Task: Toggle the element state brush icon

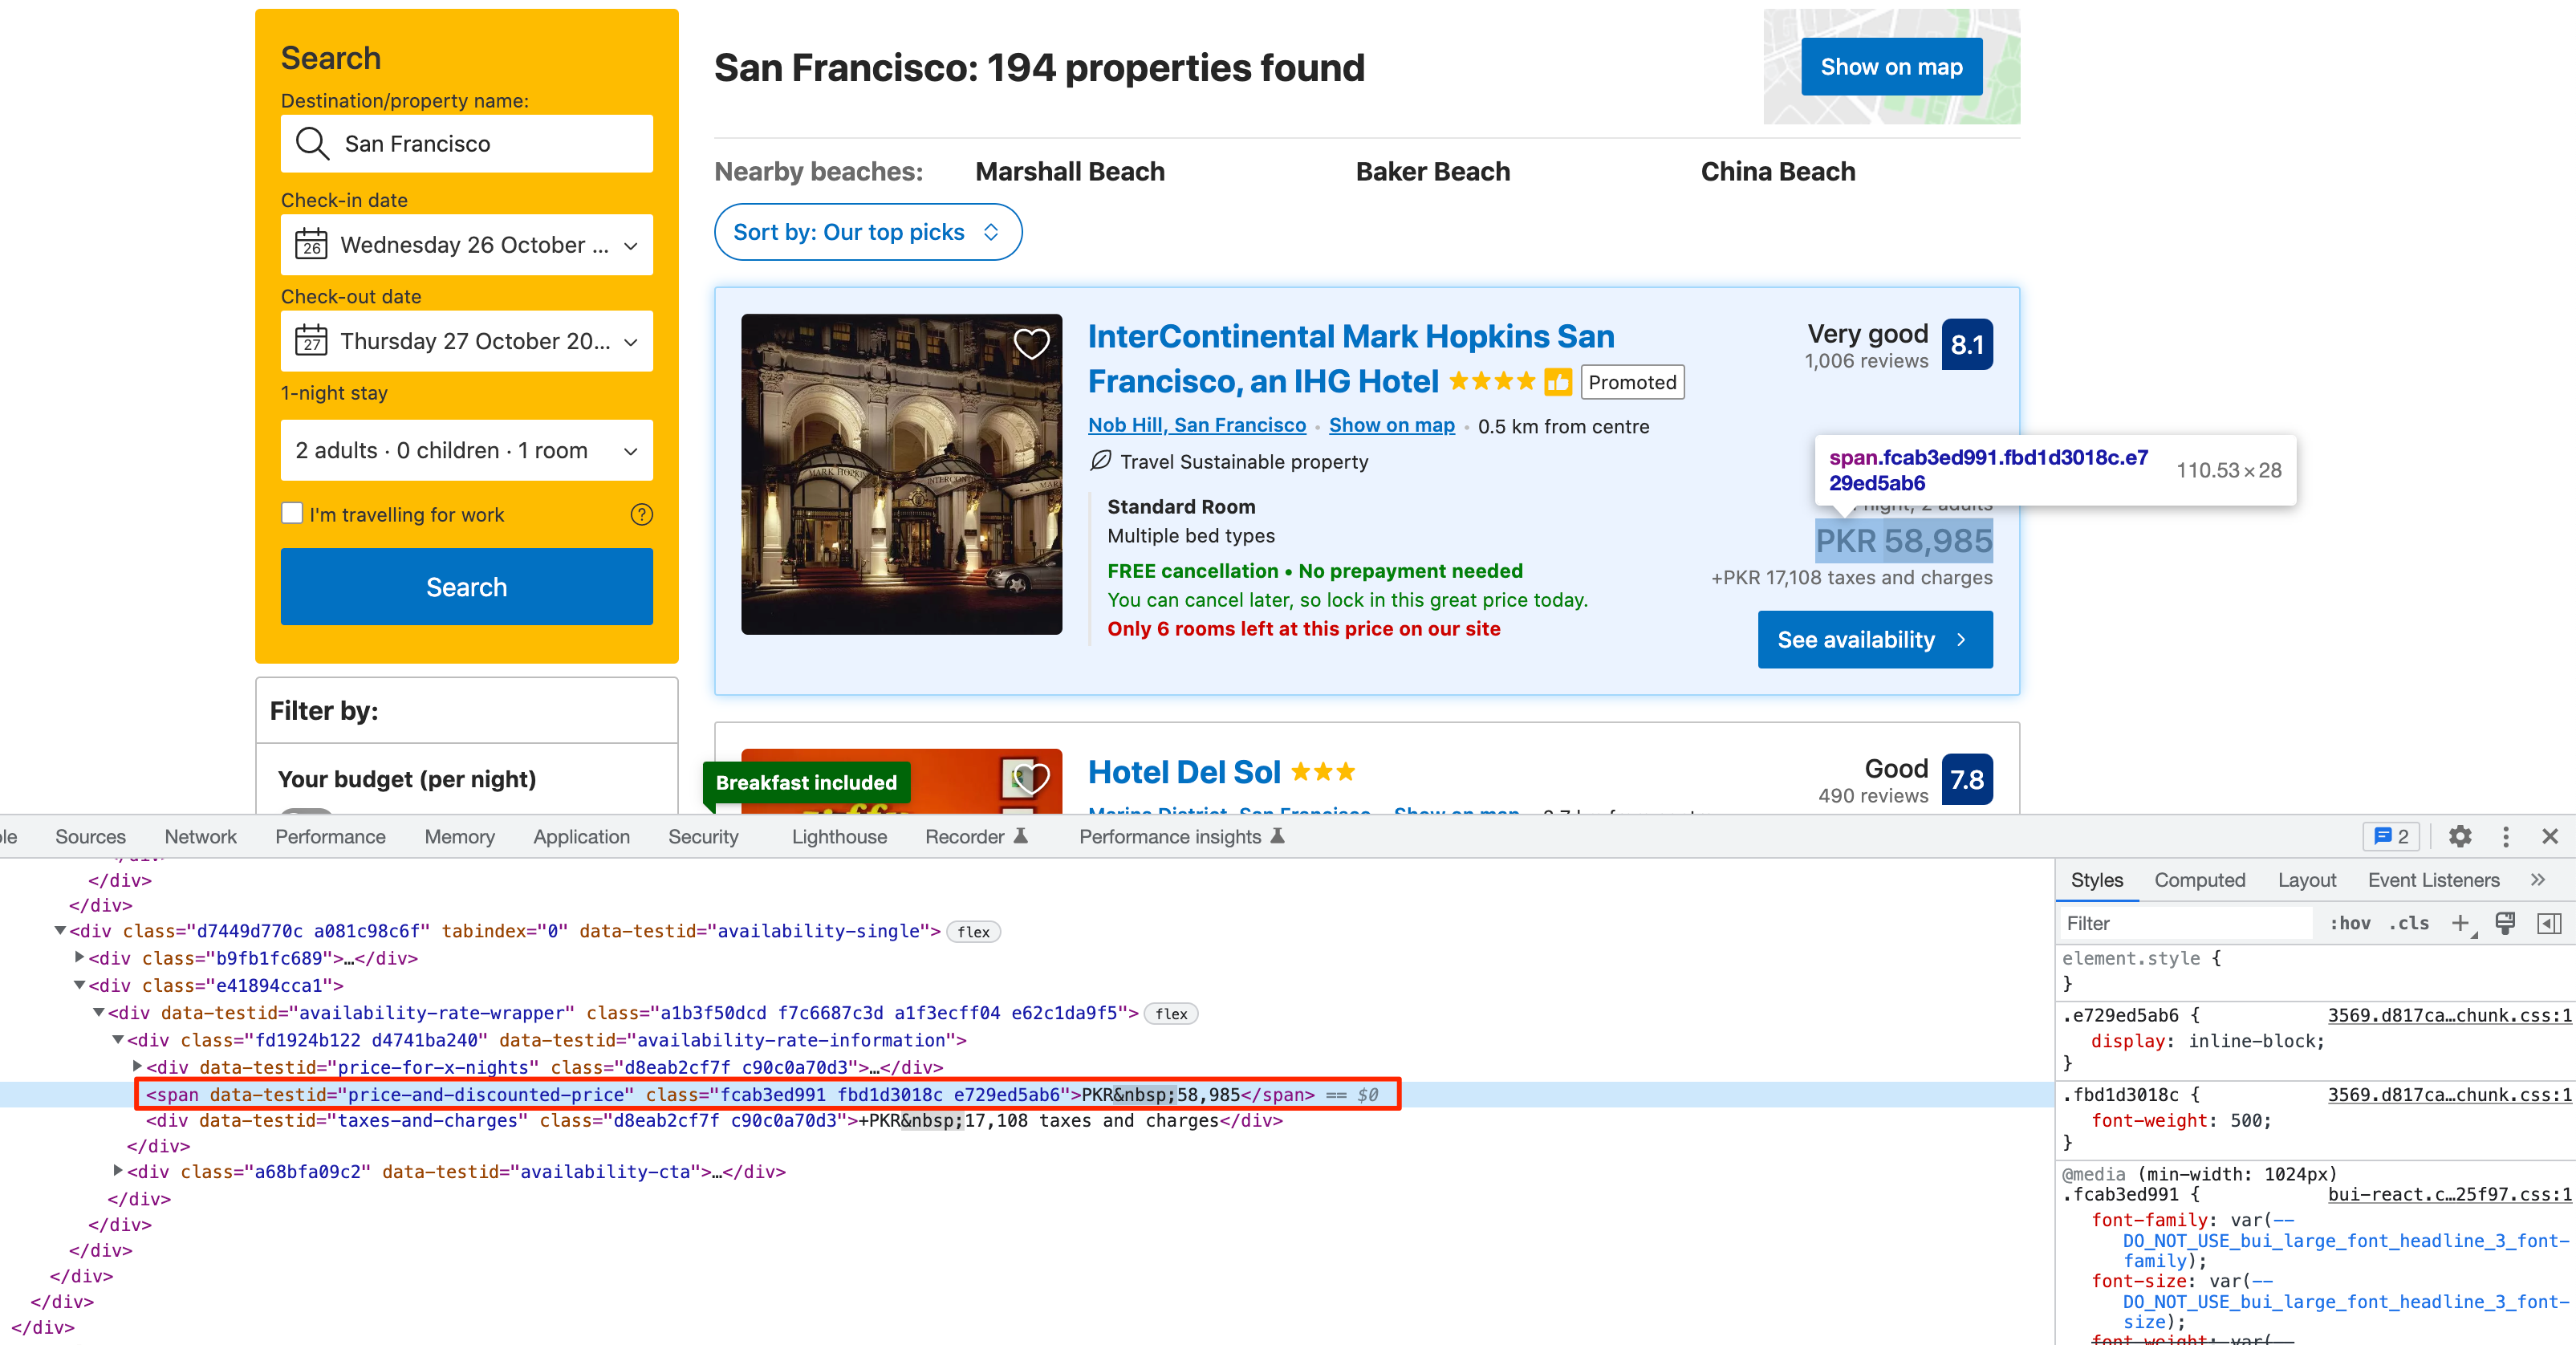Action: coord(2505,923)
